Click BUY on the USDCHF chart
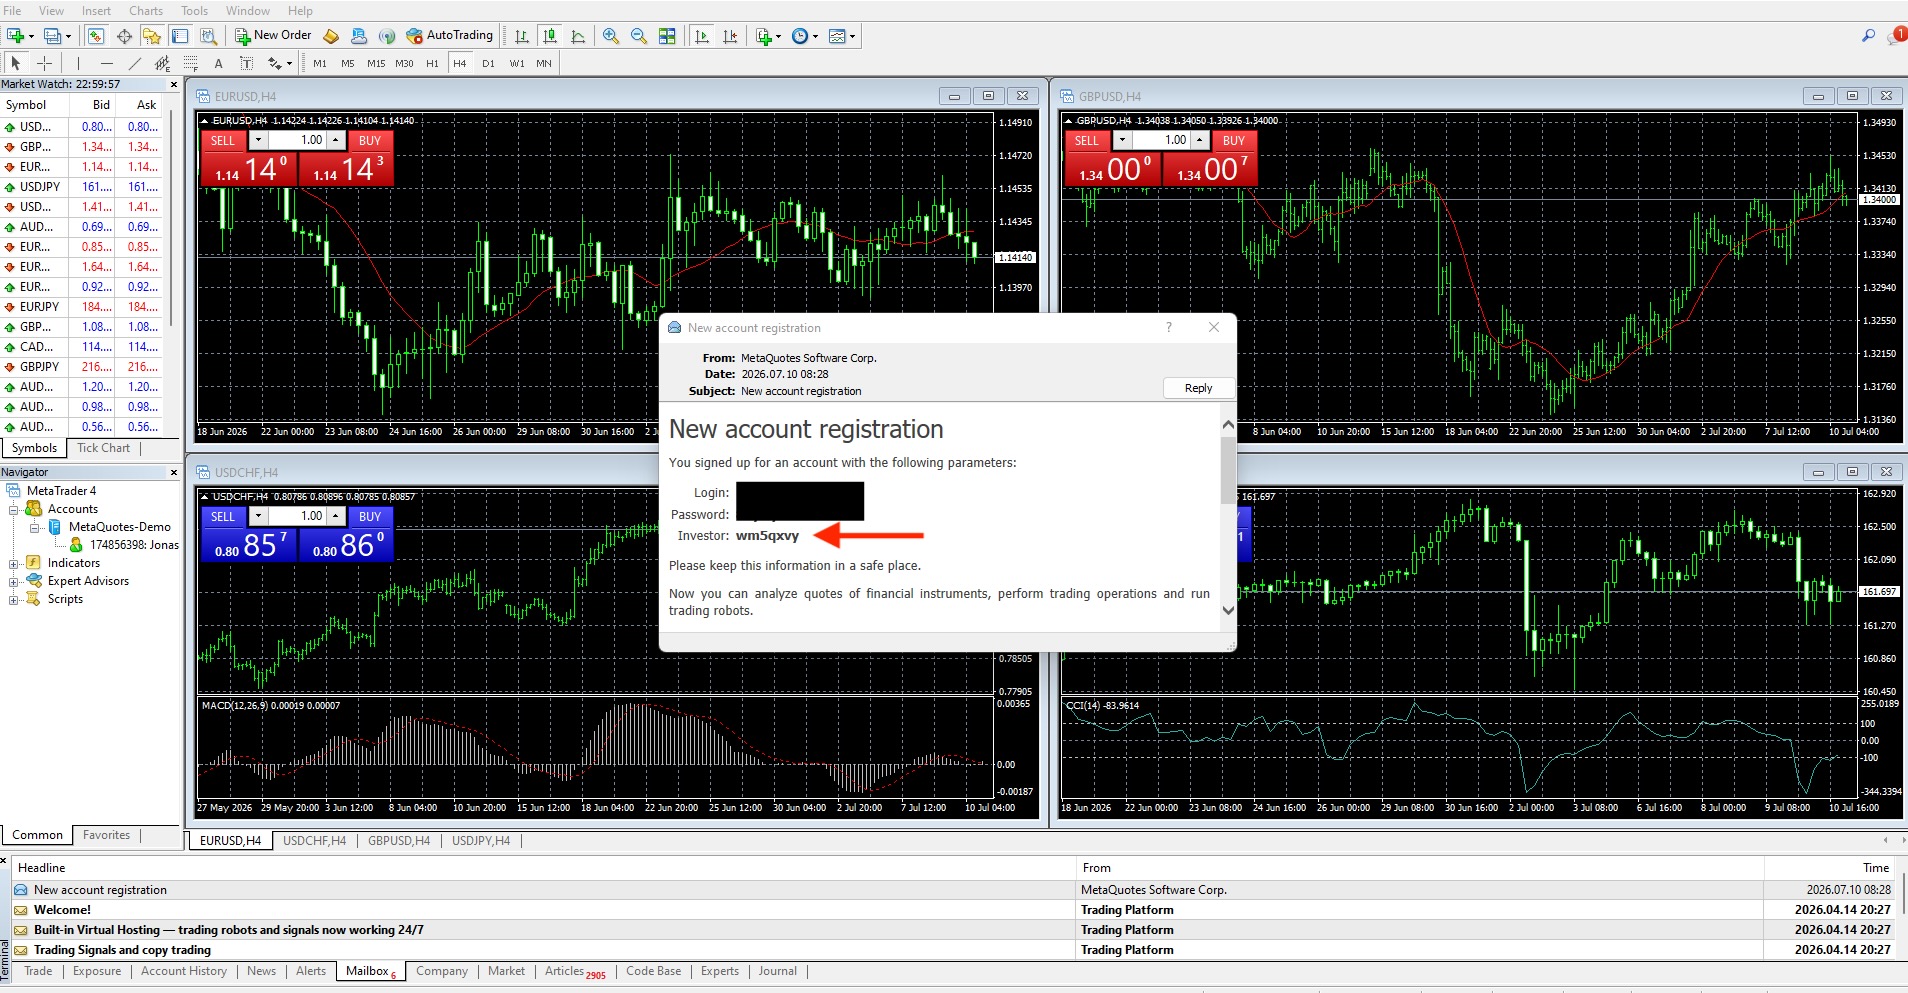This screenshot has width=1908, height=993. [x=370, y=517]
